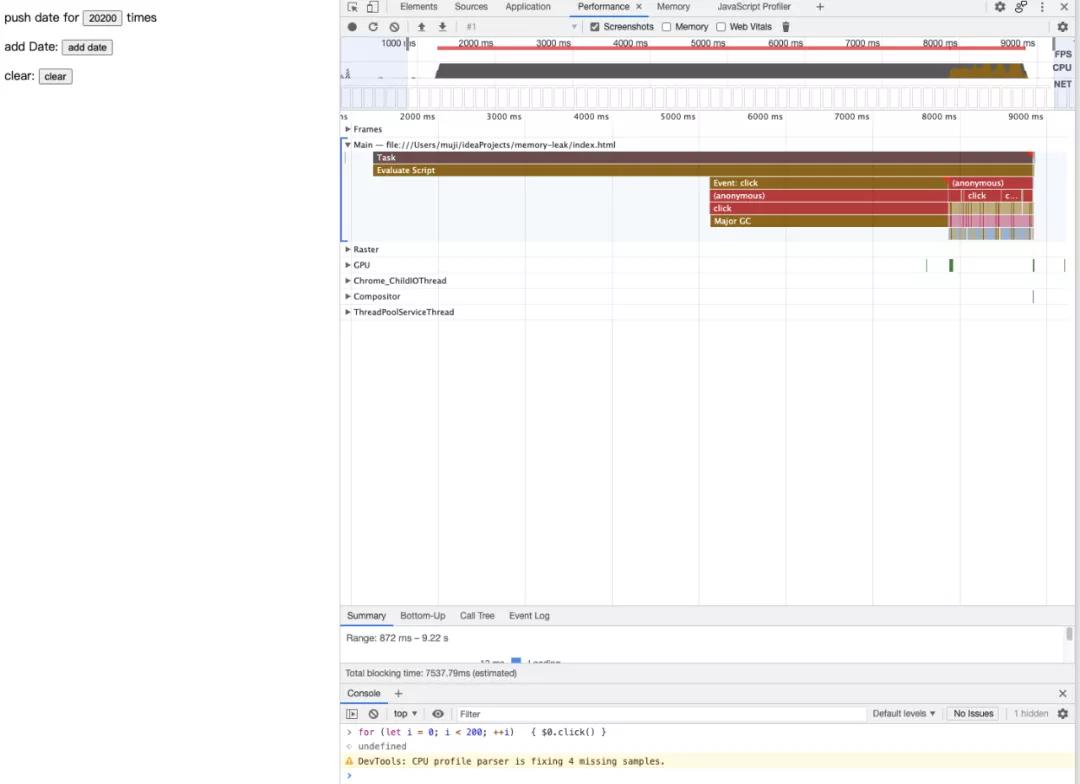
Task: Add a new DevTools tab with plus icon
Action: tap(820, 7)
